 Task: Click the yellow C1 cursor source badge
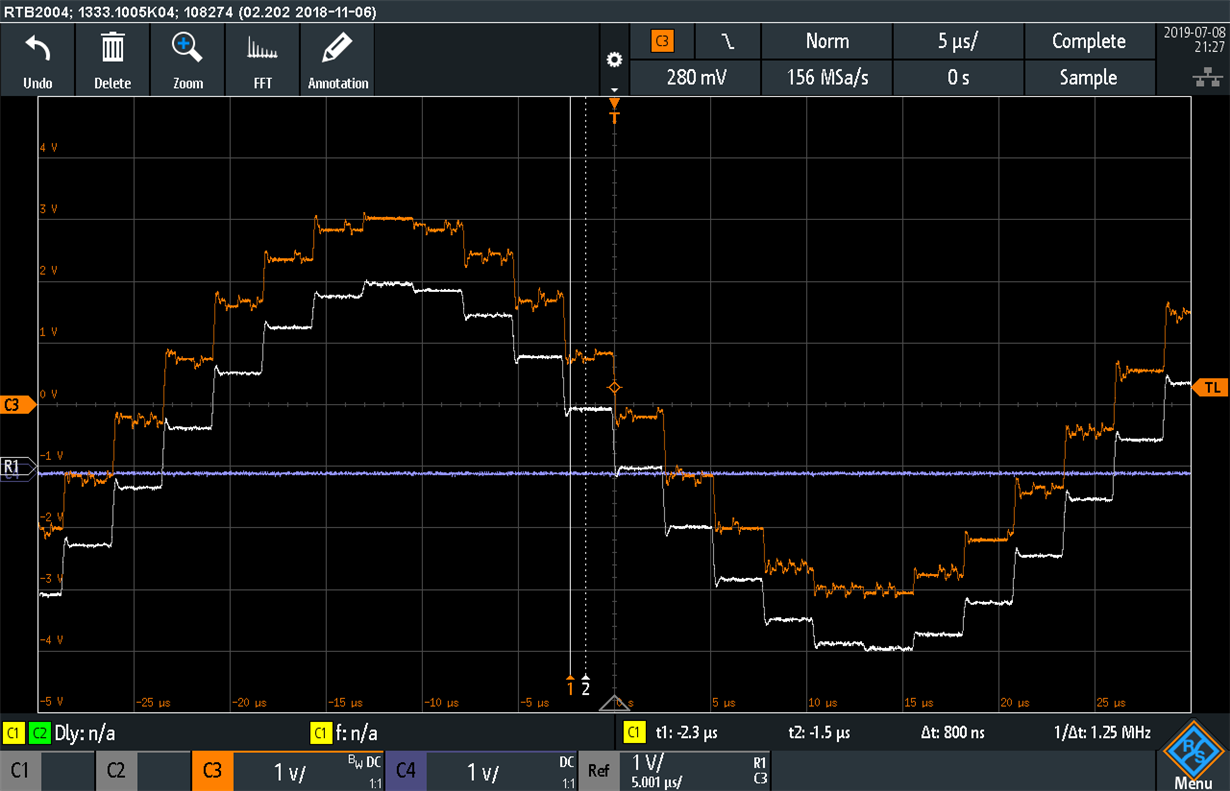point(634,733)
